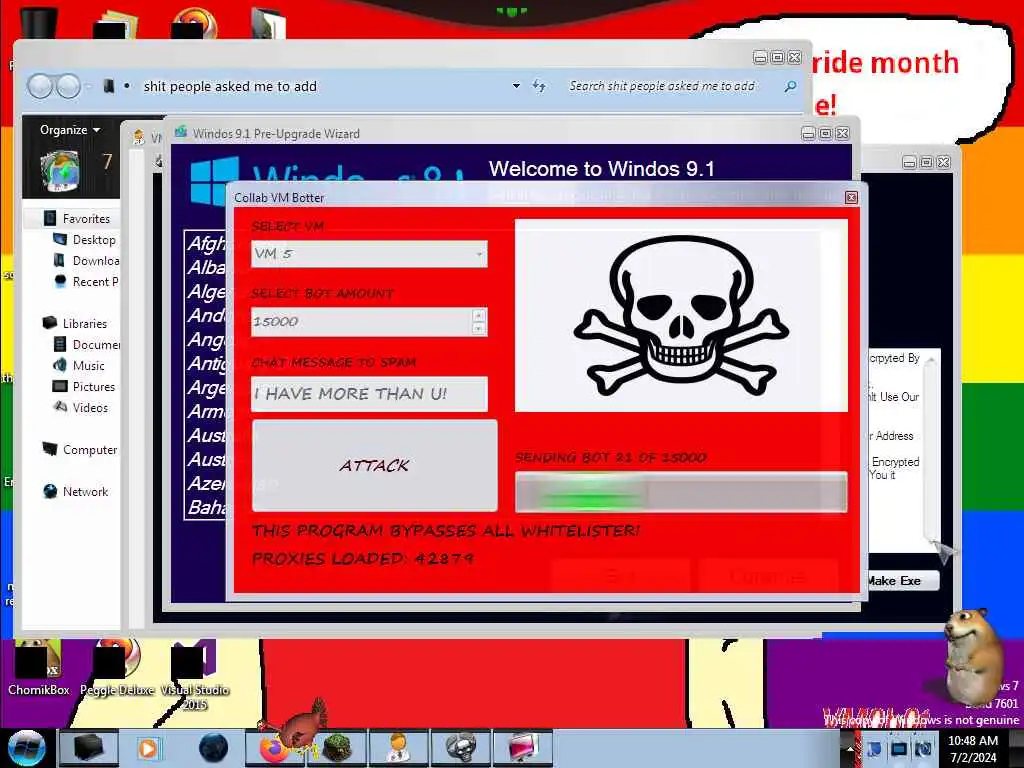1024x768 pixels.
Task: Open the person figure taskbar icon
Action: point(398,749)
